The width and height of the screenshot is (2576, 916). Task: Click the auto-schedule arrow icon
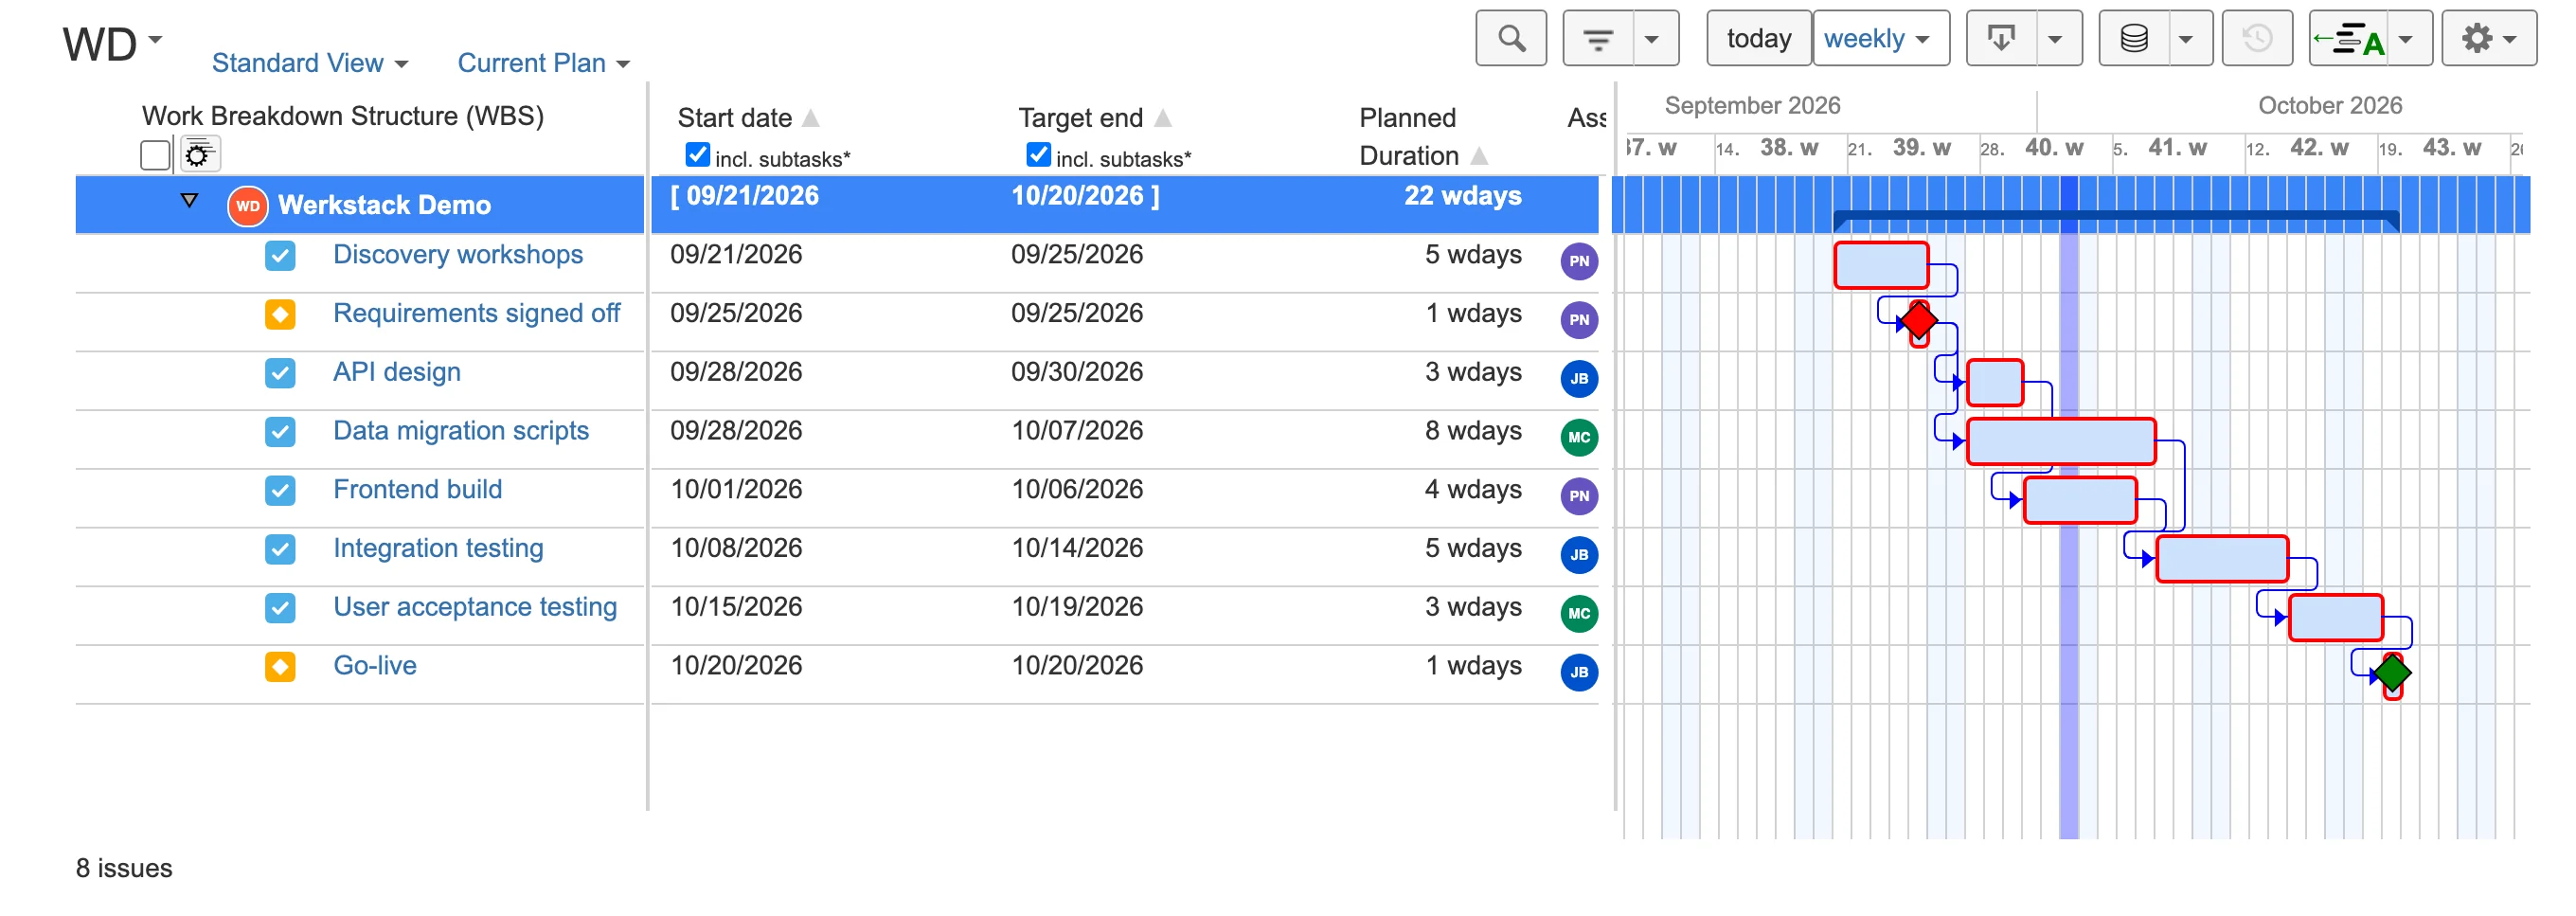(x=2348, y=39)
